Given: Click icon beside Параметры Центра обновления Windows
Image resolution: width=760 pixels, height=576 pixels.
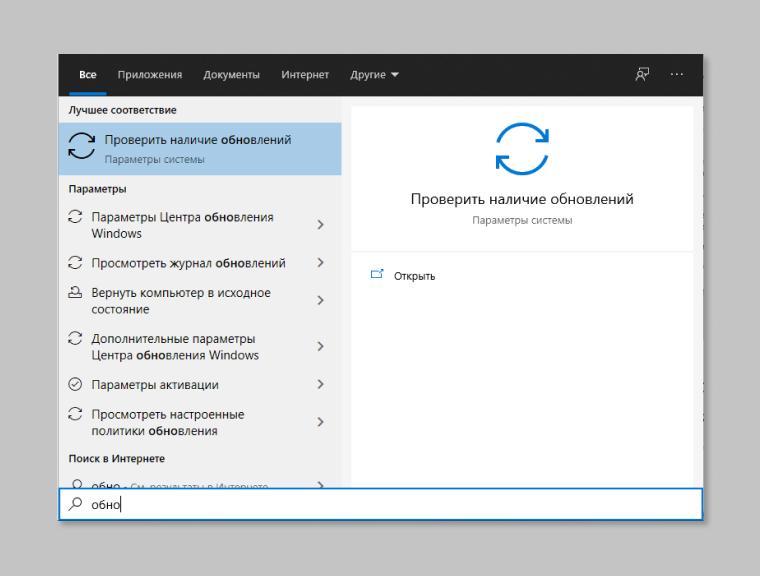Looking at the screenshot, I should pos(75,217).
